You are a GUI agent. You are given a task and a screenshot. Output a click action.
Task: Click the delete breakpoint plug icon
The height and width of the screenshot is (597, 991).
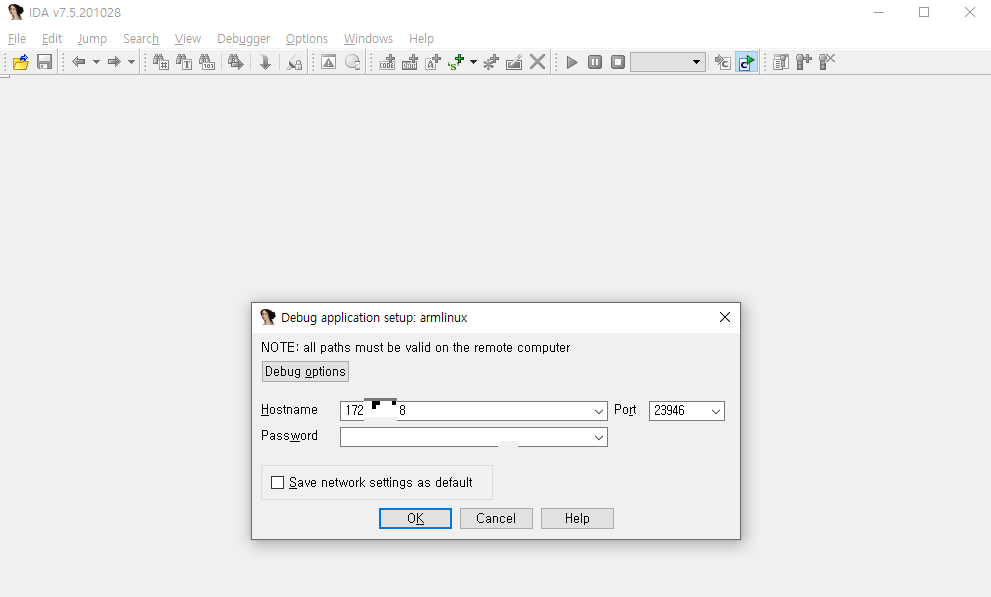[x=827, y=62]
